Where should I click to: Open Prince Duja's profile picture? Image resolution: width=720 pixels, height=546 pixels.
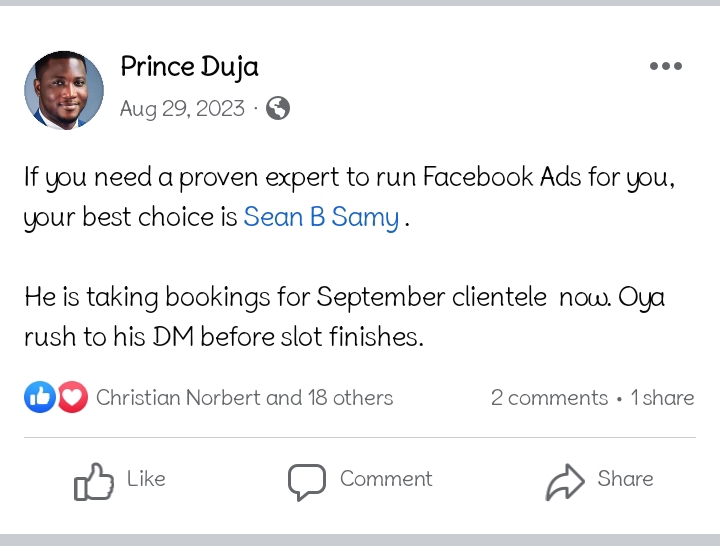coord(64,91)
